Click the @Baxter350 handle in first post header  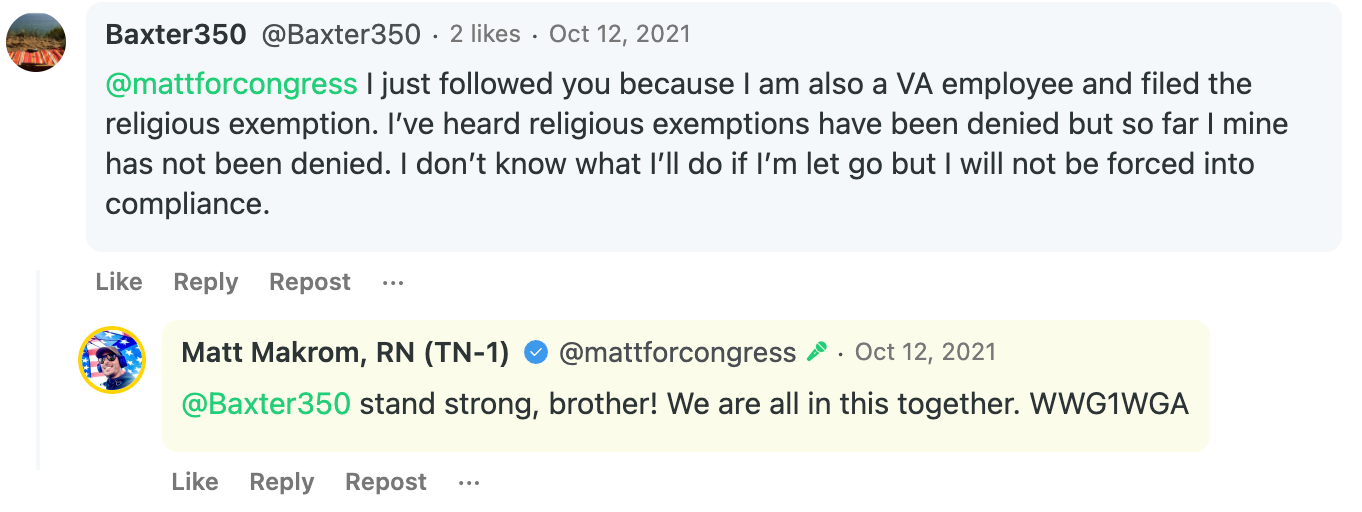coord(341,34)
